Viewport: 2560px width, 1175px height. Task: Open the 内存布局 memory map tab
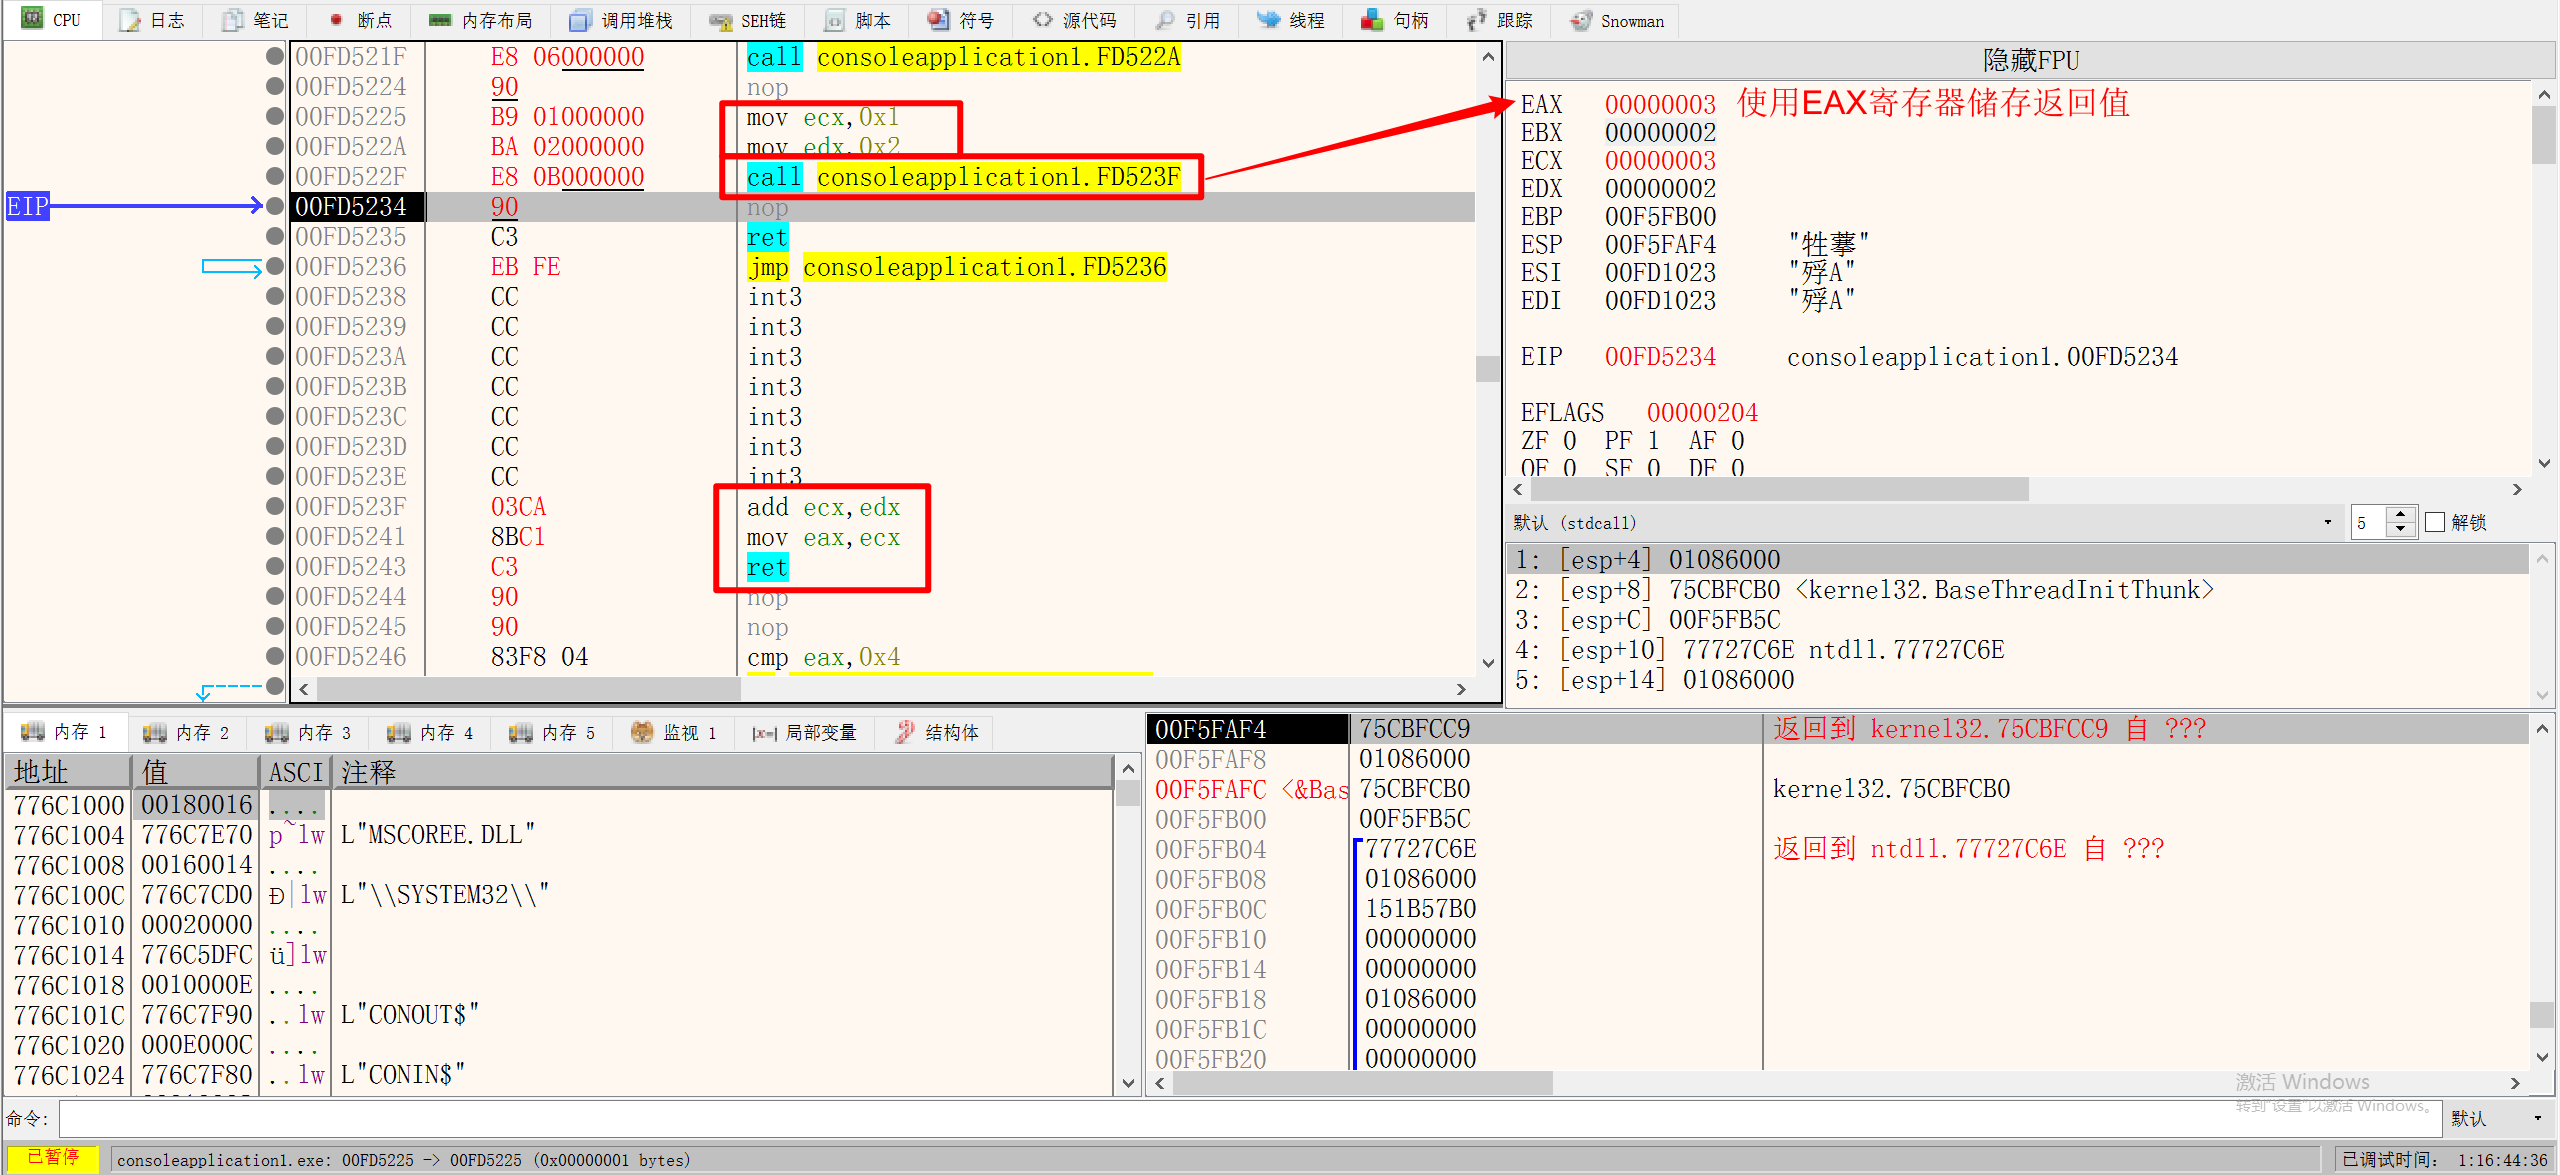tap(480, 20)
